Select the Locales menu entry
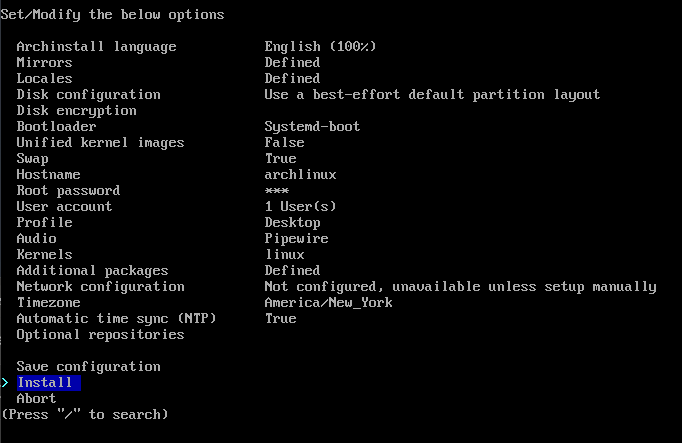Viewport: 682px width, 443px height. point(44,79)
